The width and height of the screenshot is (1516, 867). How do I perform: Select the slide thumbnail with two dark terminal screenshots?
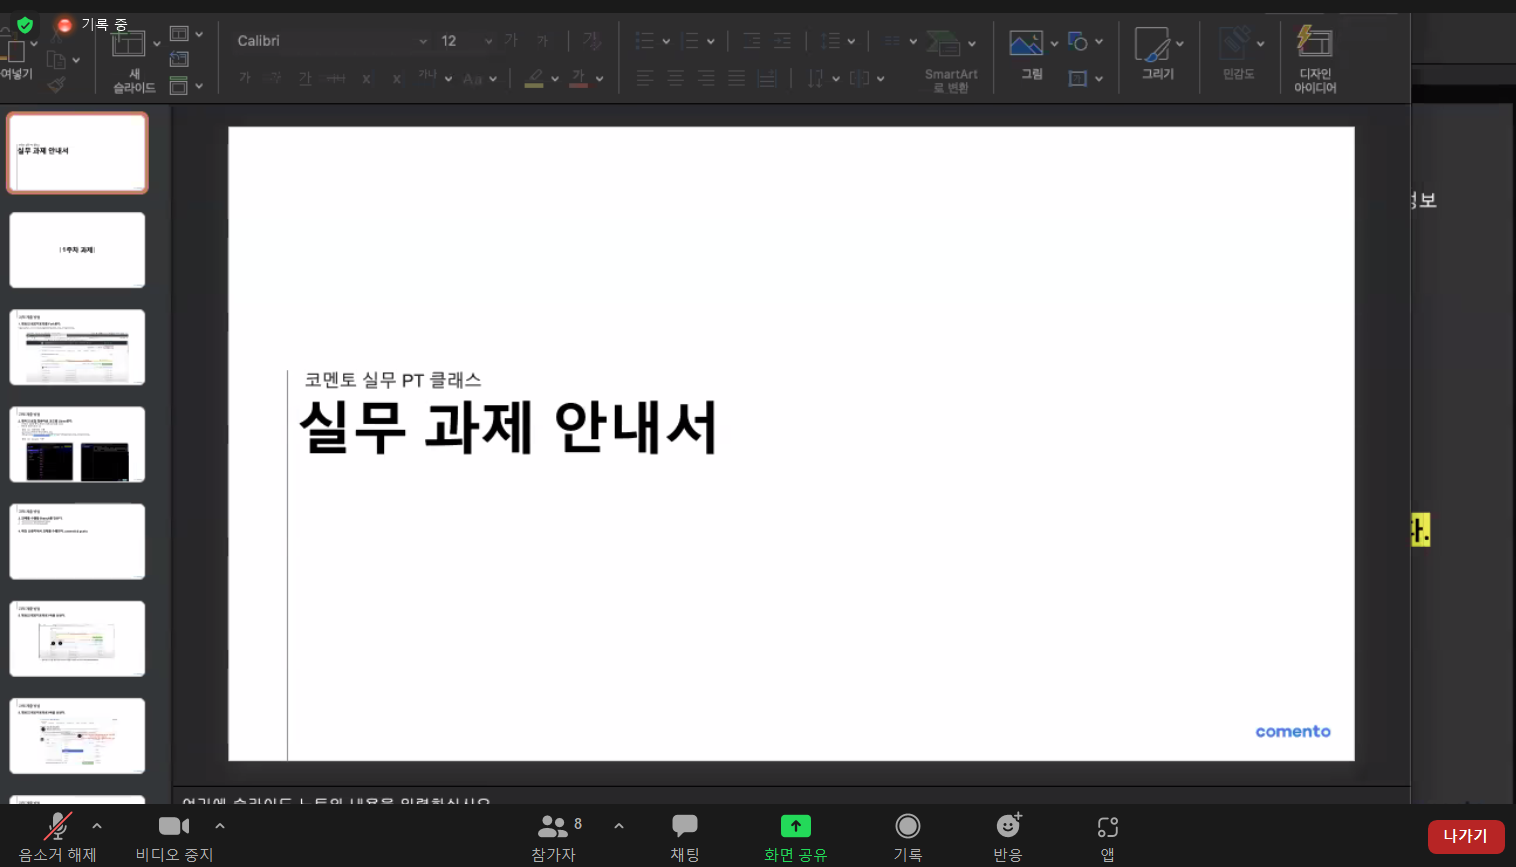[x=77, y=444]
